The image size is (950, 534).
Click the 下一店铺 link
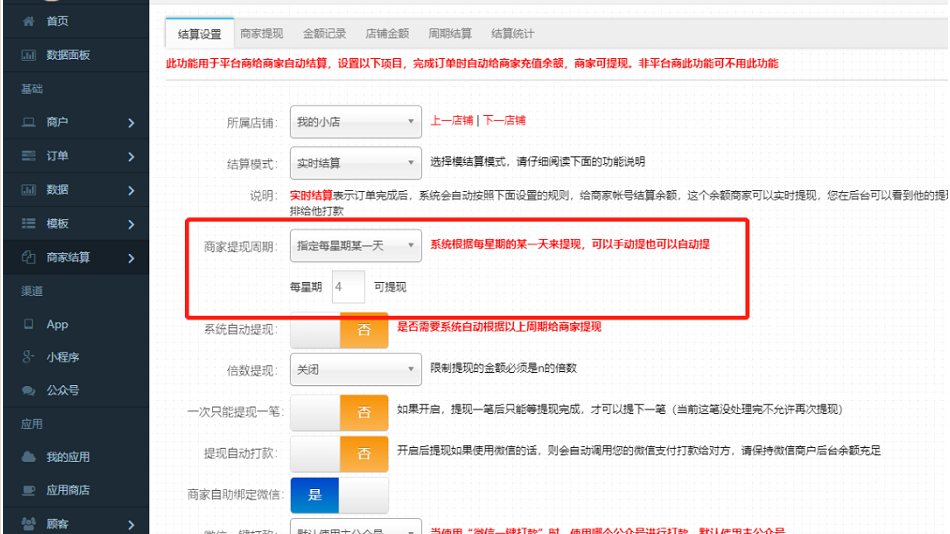[x=504, y=121]
